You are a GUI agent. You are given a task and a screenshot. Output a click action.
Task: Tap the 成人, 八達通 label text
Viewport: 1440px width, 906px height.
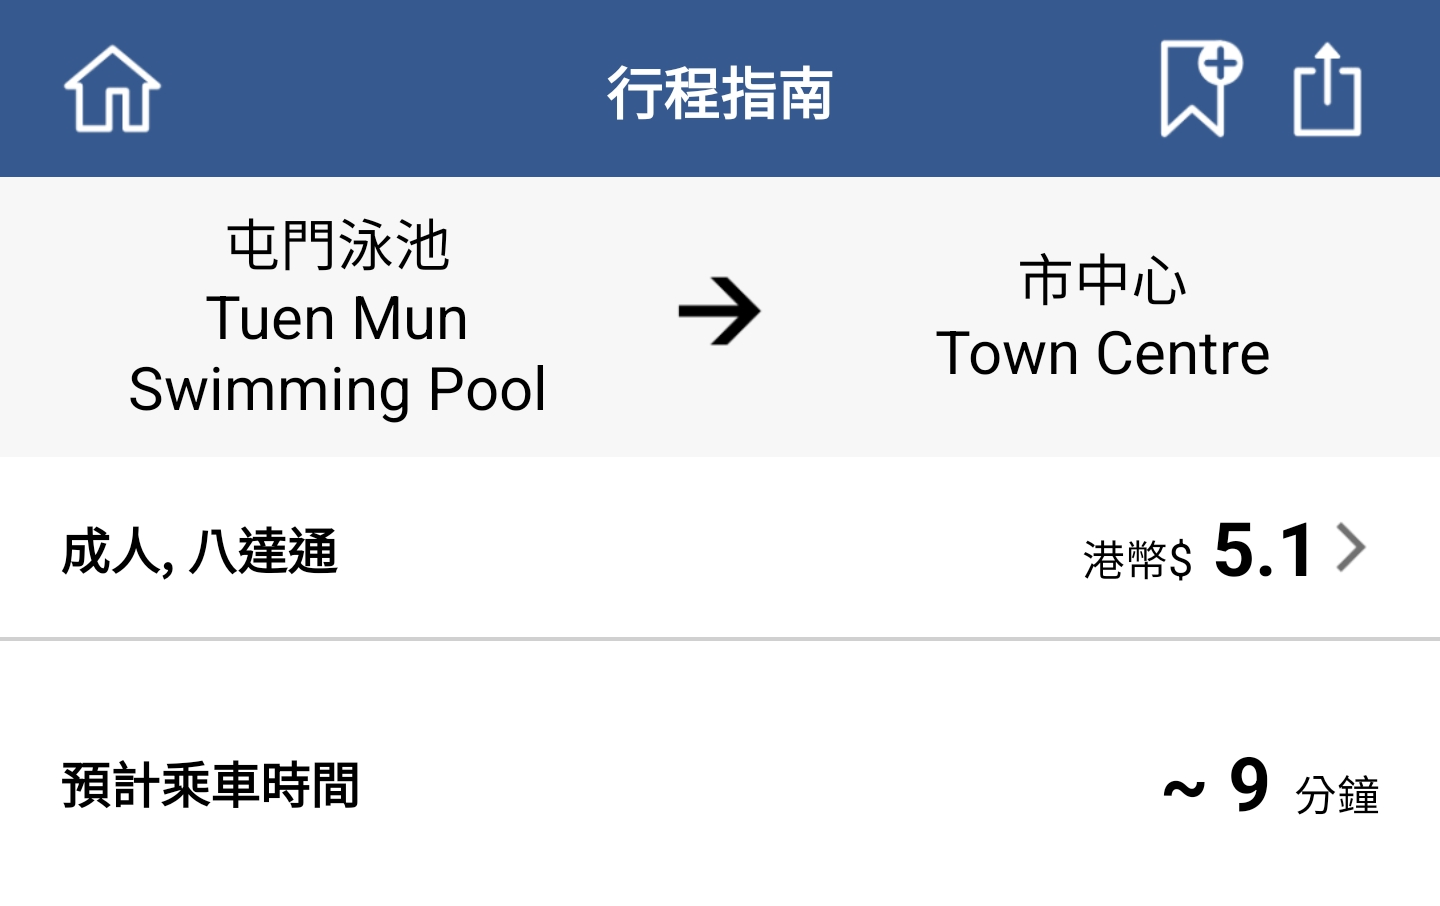click(x=200, y=551)
